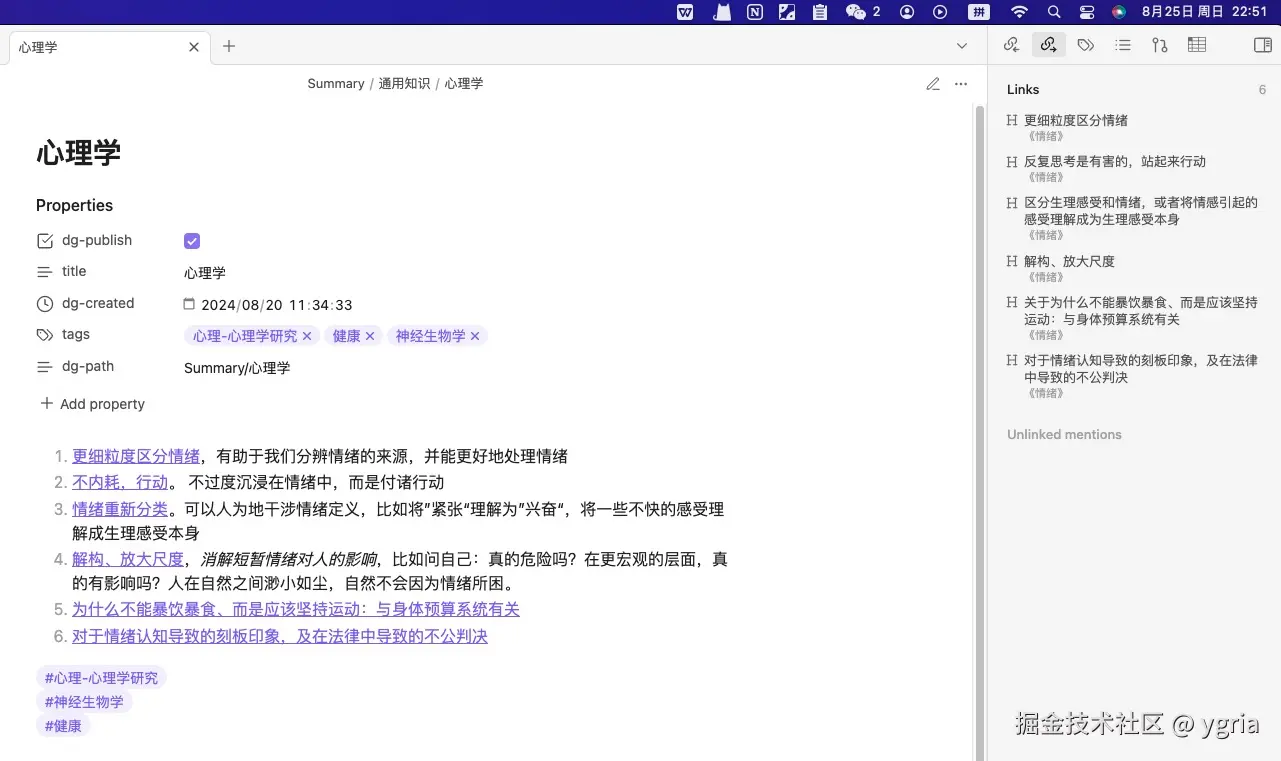Click the title property type icon
1281x761 pixels.
click(44, 272)
